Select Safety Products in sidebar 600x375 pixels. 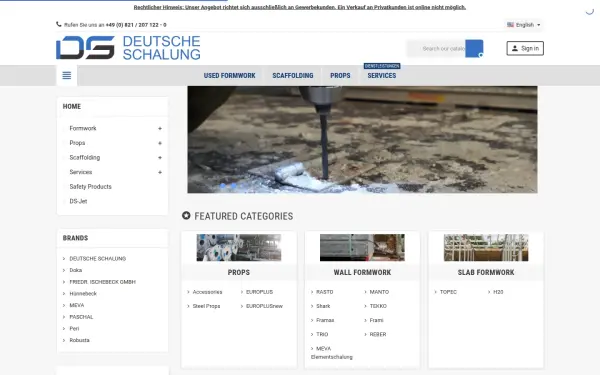(90, 186)
